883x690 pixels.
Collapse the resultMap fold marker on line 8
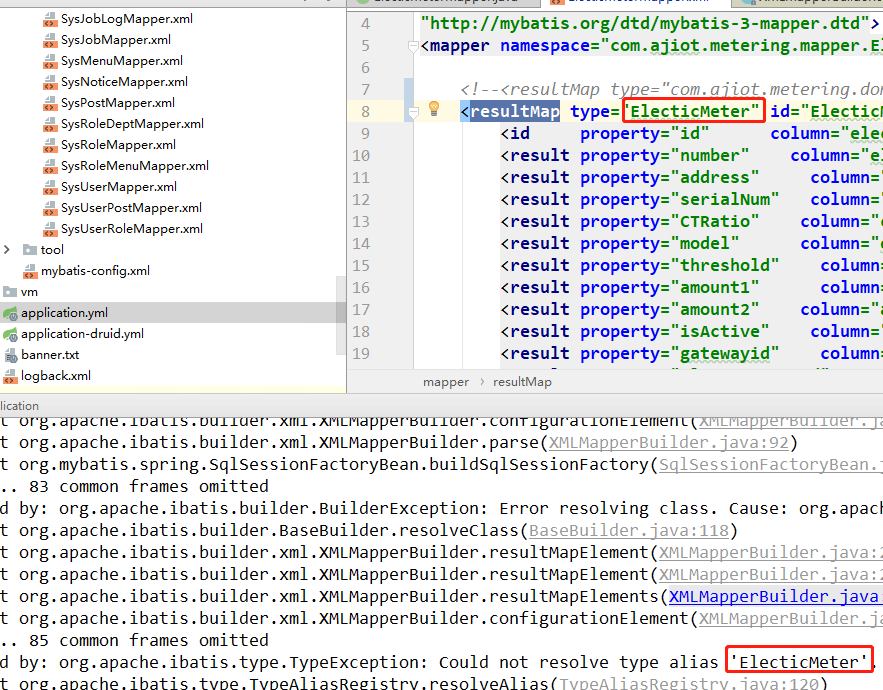[413, 113]
